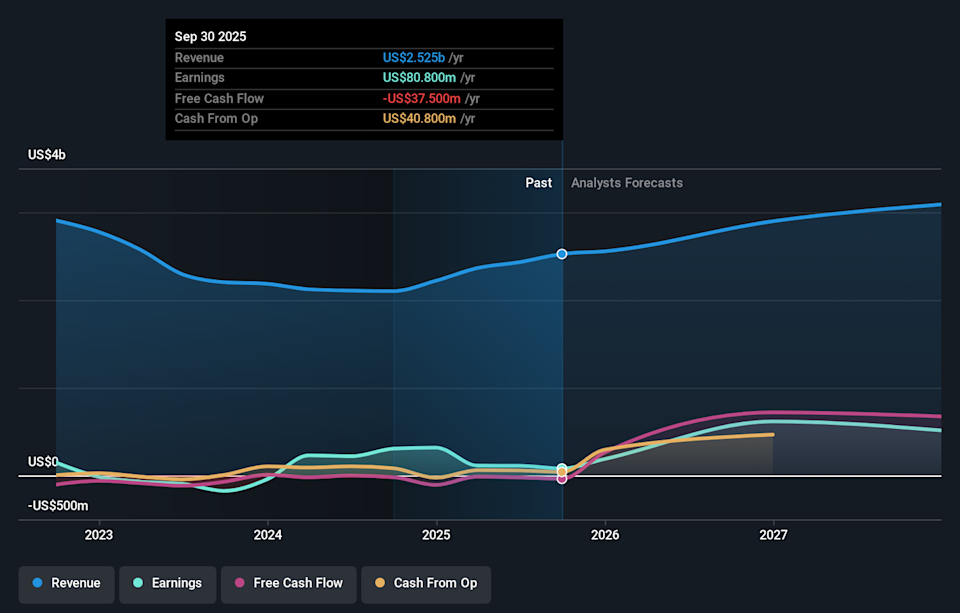
Task: Click the US$2.525b revenue value
Action: [414, 58]
